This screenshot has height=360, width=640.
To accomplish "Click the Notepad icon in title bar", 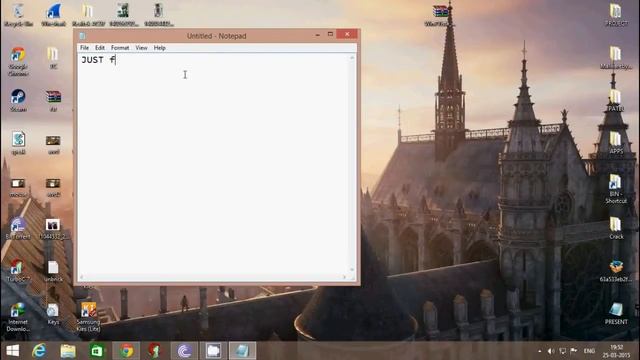I will pos(82,36).
